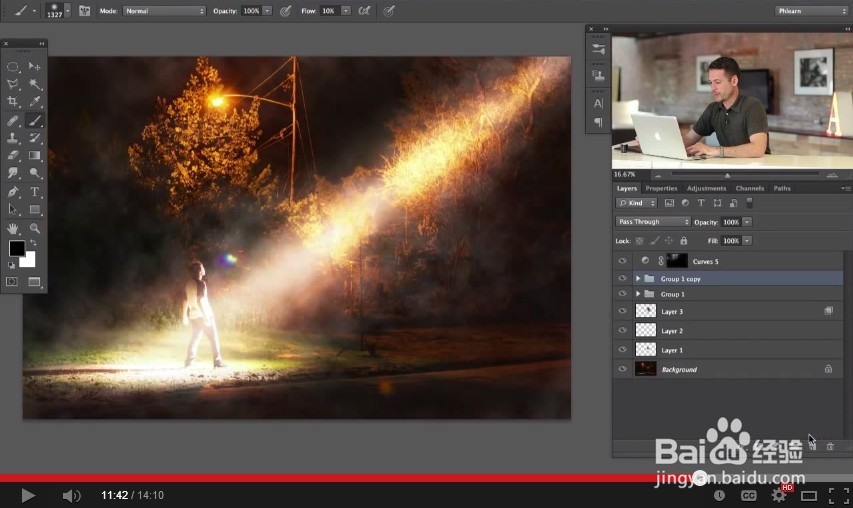The width and height of the screenshot is (853, 508).
Task: Hide the Group 1 layer
Action: (622, 294)
